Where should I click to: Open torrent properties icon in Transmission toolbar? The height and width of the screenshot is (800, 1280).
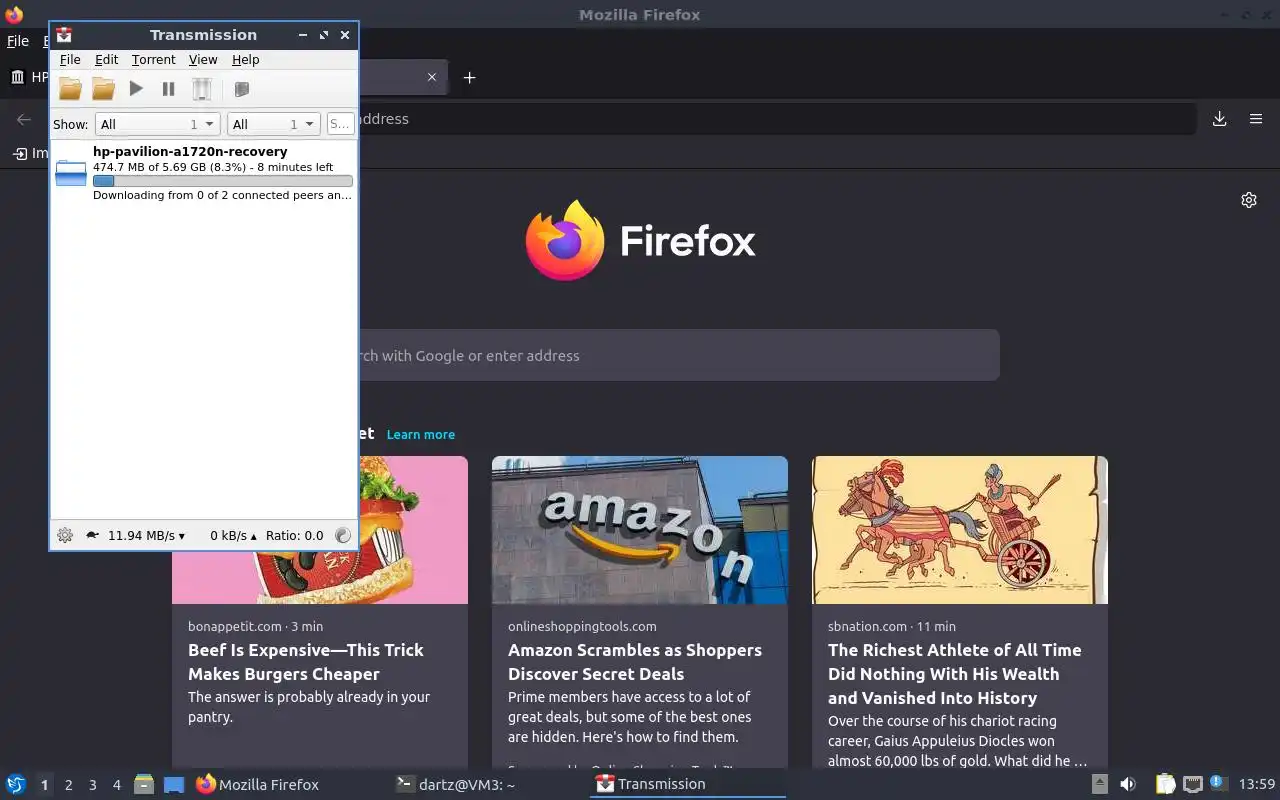tap(241, 89)
